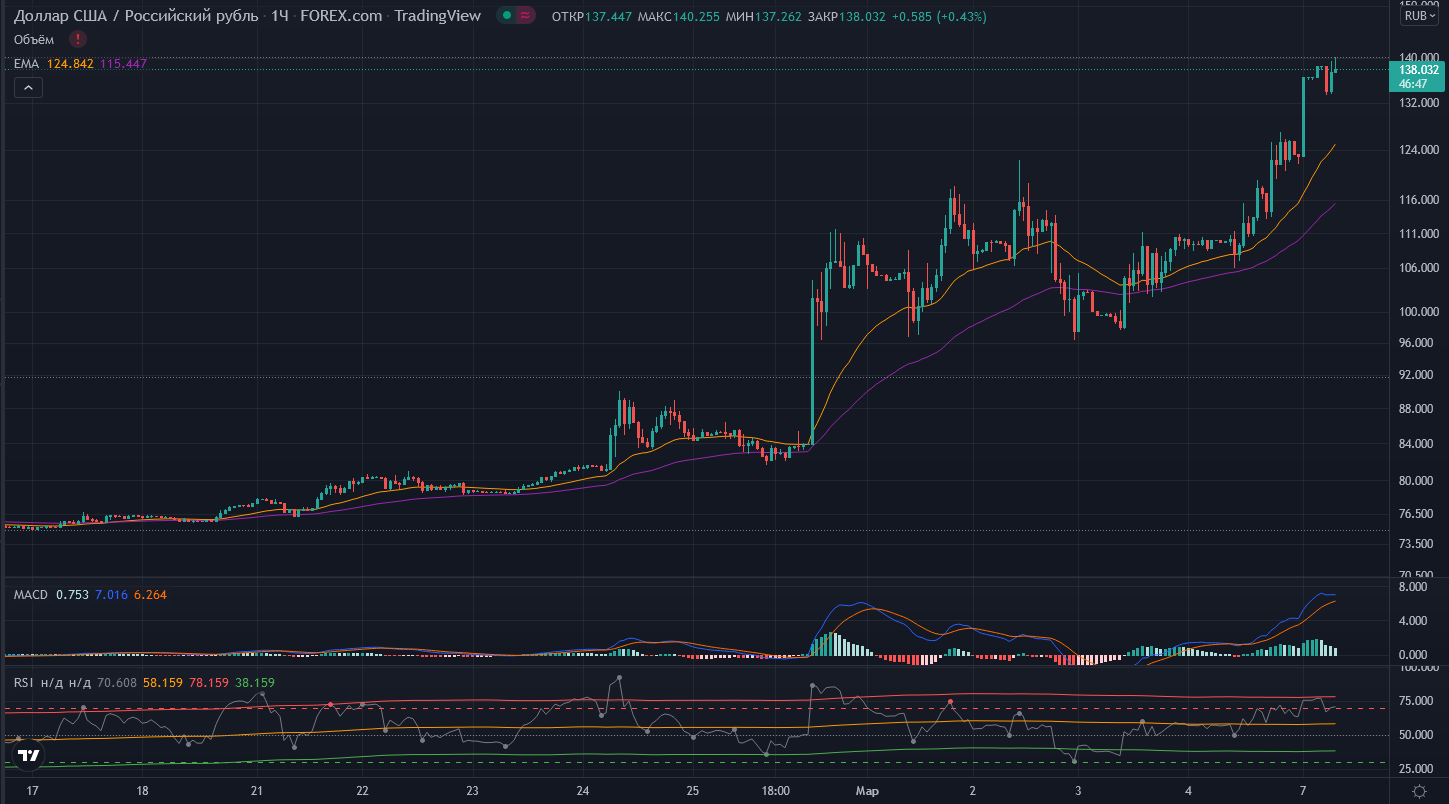
Task: Open the RUB currency dropdown
Action: 1418,15
